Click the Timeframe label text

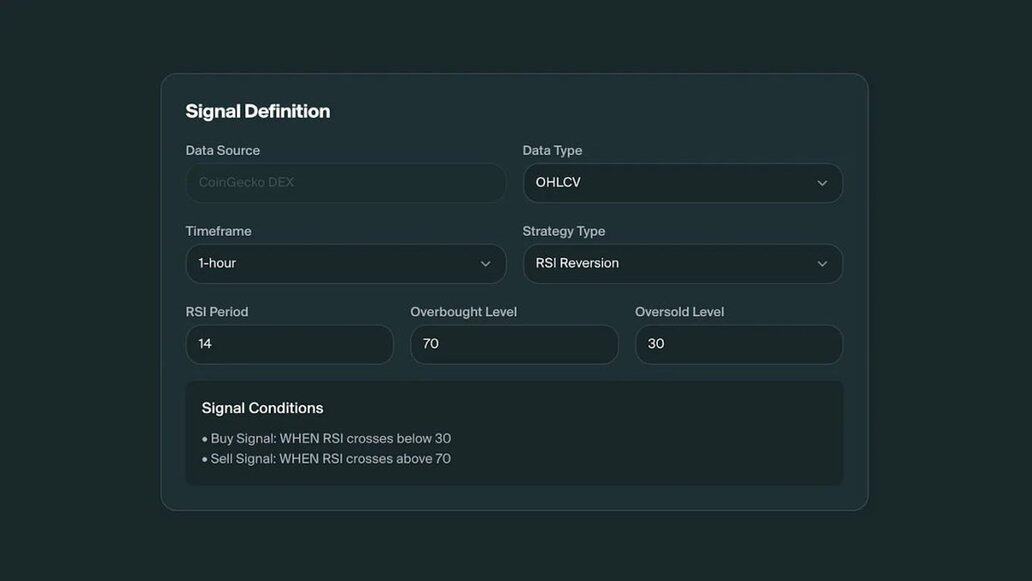tap(218, 231)
